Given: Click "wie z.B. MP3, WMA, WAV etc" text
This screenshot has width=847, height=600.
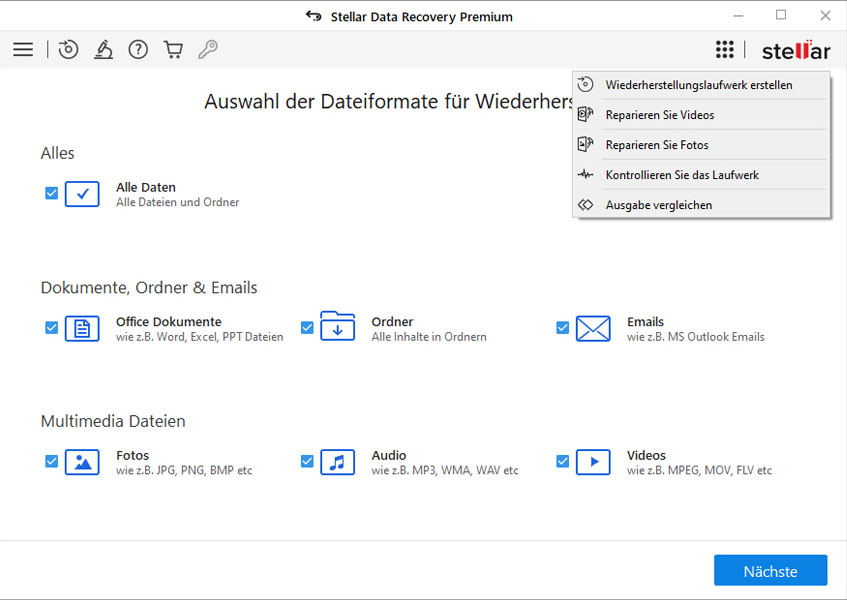Looking at the screenshot, I should [445, 470].
